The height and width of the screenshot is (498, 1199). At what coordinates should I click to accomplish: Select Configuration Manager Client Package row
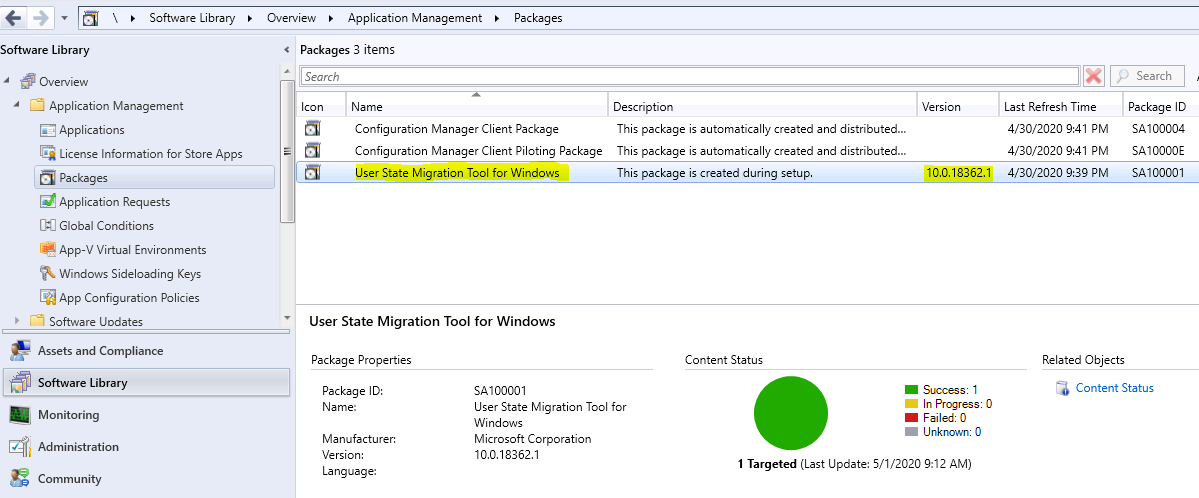pos(747,129)
